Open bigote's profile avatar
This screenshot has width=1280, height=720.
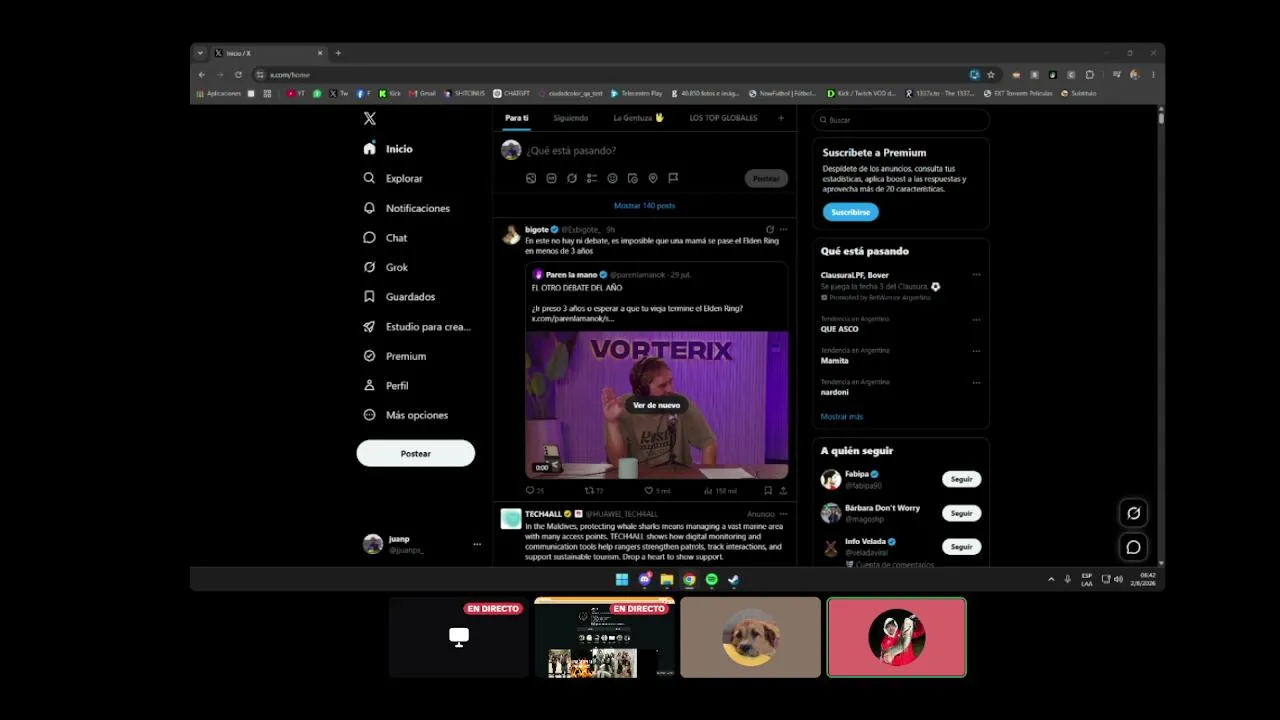[x=511, y=235]
